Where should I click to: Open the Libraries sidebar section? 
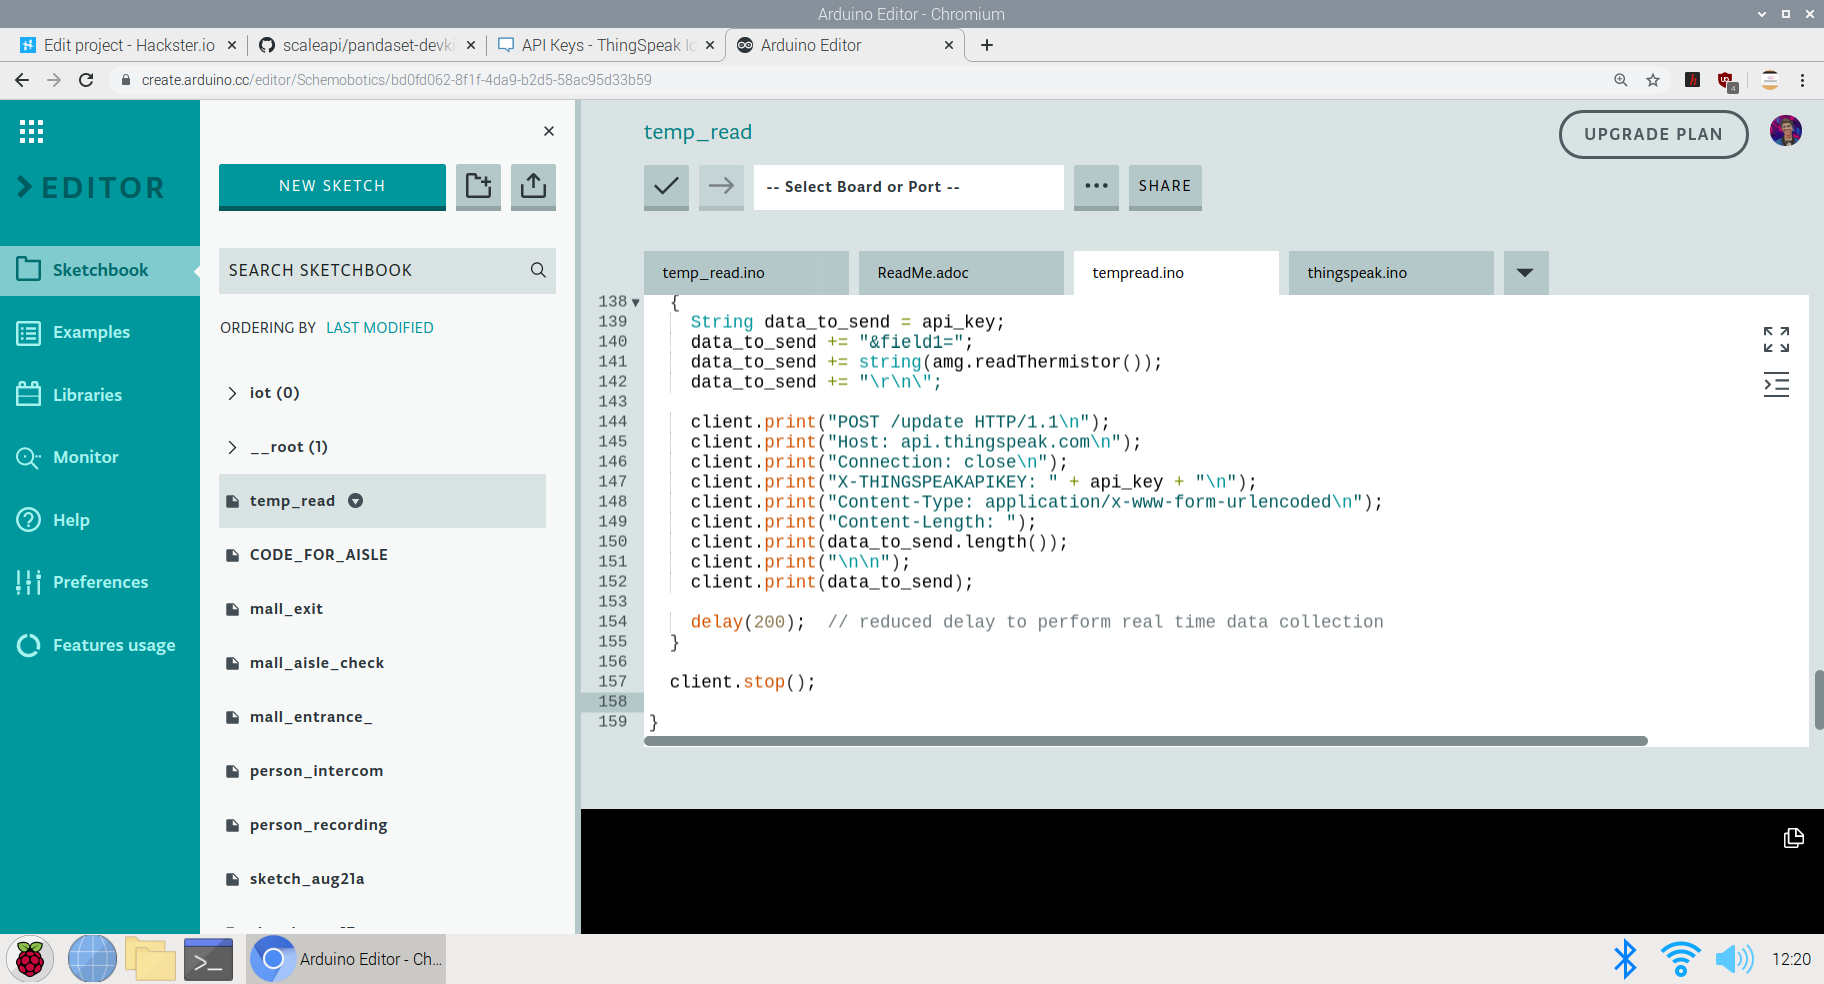(87, 395)
